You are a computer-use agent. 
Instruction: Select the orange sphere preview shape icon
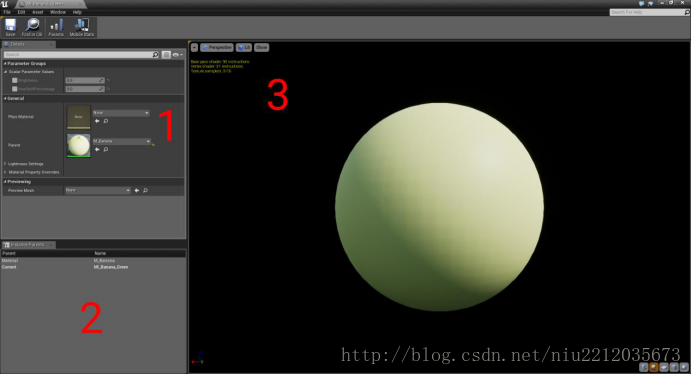[654, 367]
